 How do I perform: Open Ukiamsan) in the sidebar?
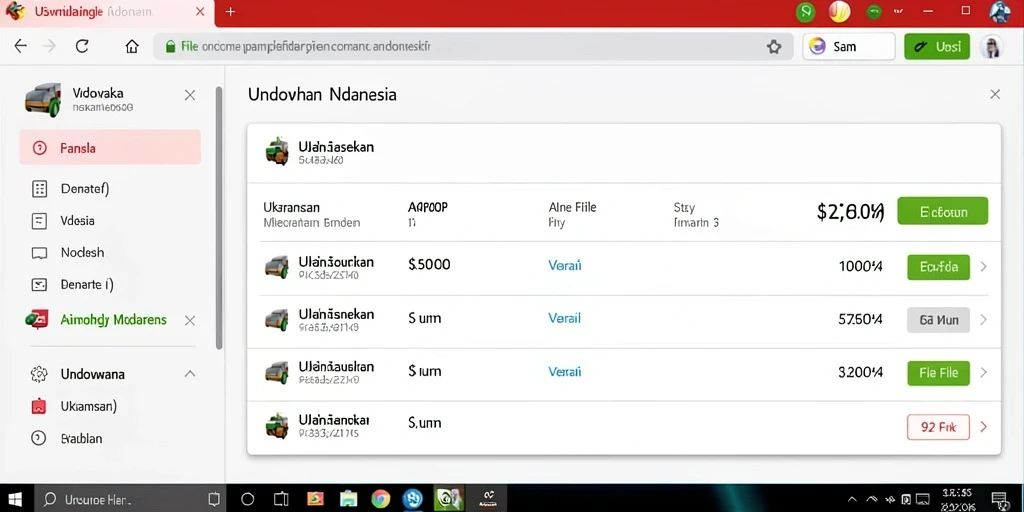tap(89, 406)
